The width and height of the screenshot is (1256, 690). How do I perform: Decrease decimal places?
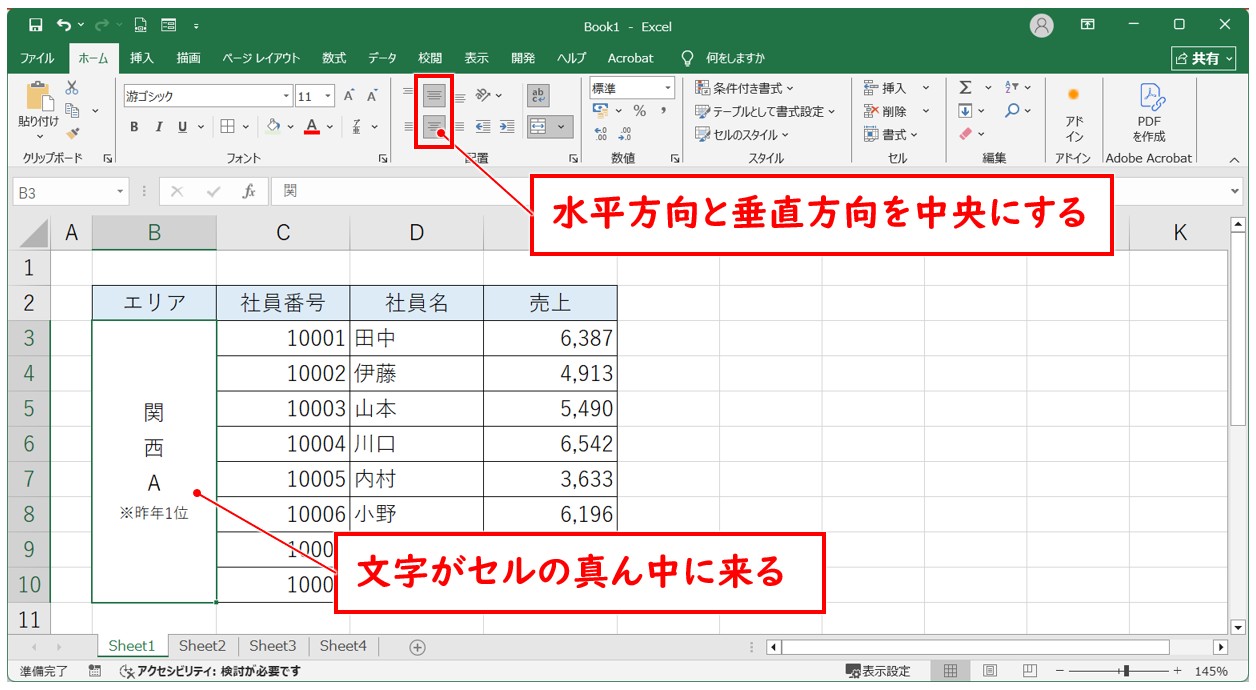tap(625, 134)
